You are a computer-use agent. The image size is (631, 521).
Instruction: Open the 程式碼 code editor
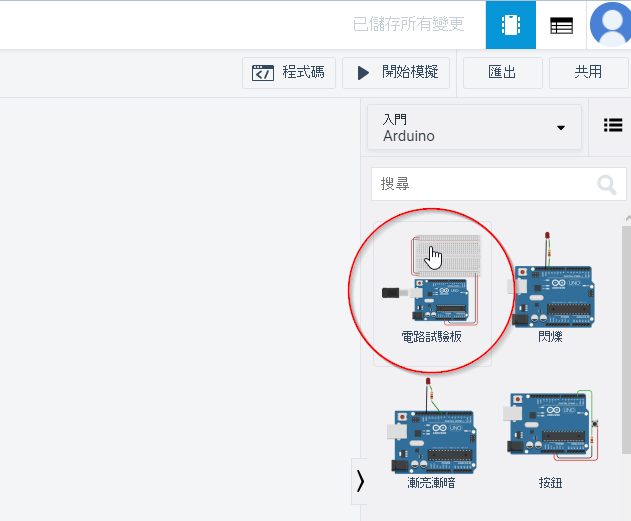coord(289,73)
